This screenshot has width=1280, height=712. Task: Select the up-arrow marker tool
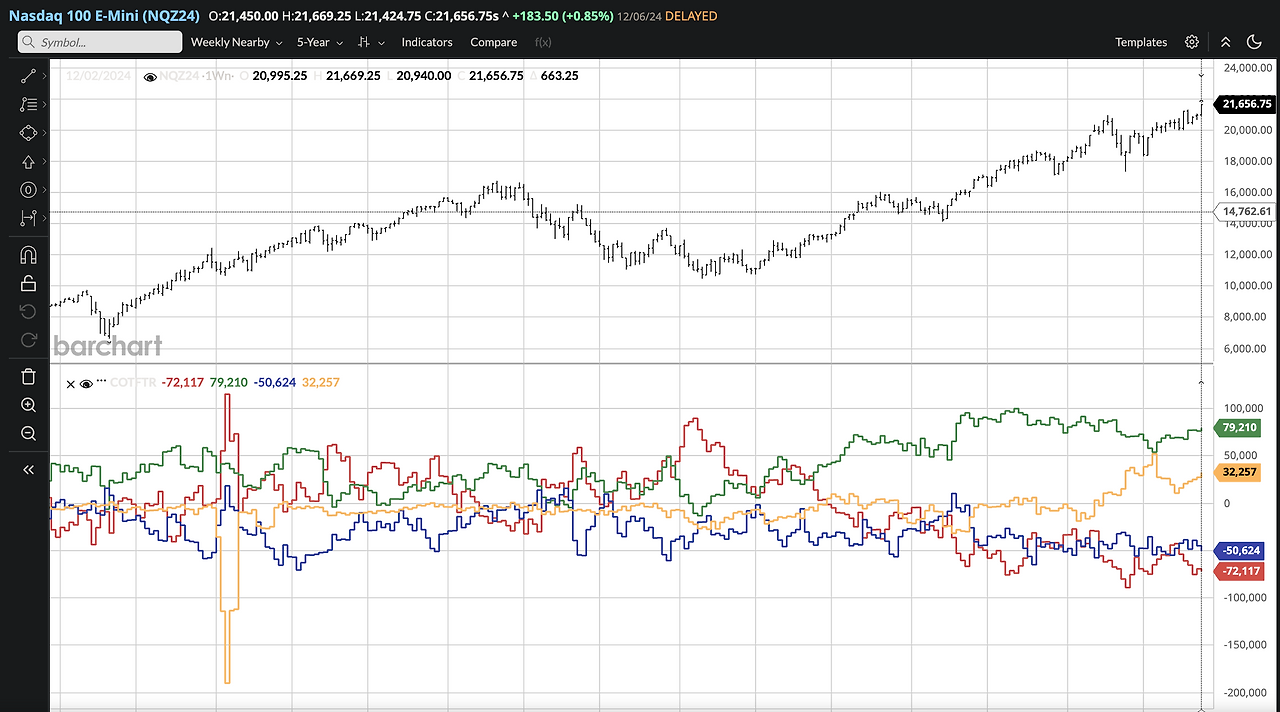tap(28, 161)
